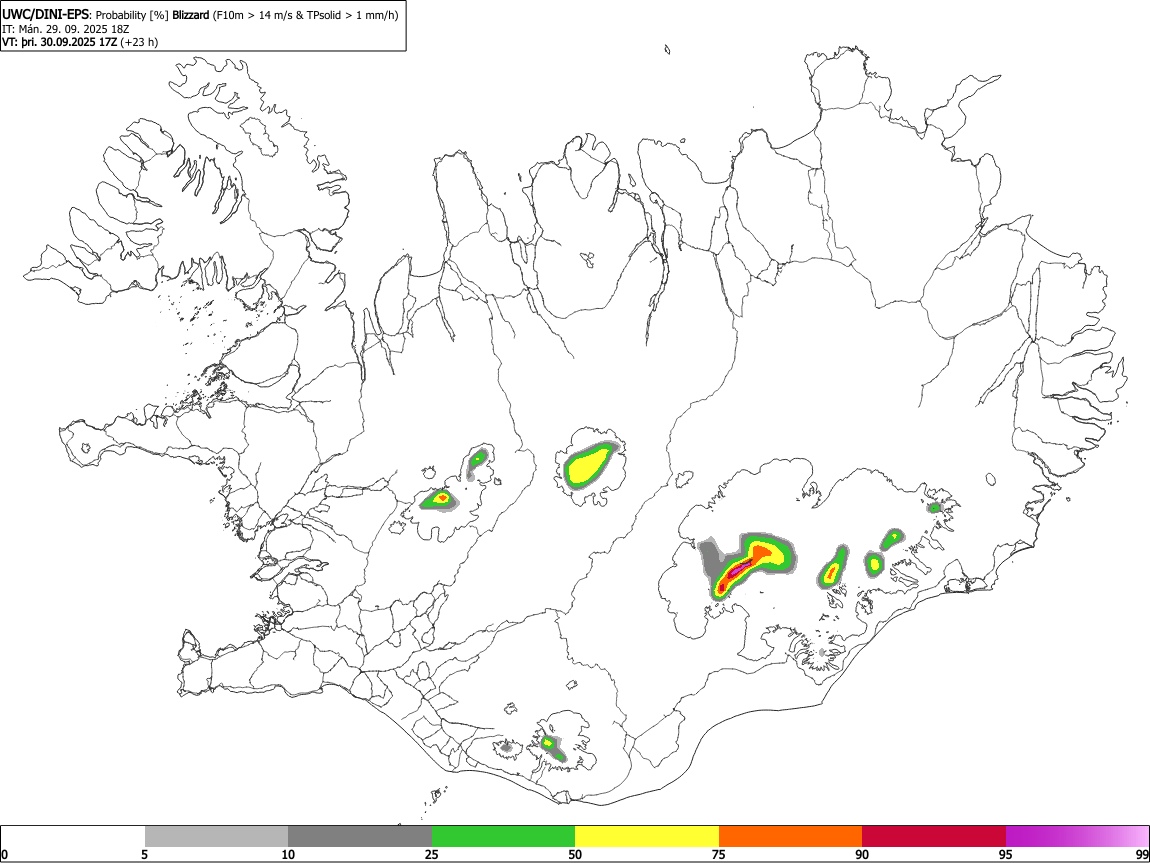The width and height of the screenshot is (1150, 863).
Task: Click the 'F10m > 14 m/s' criteria text
Action: coord(253,15)
